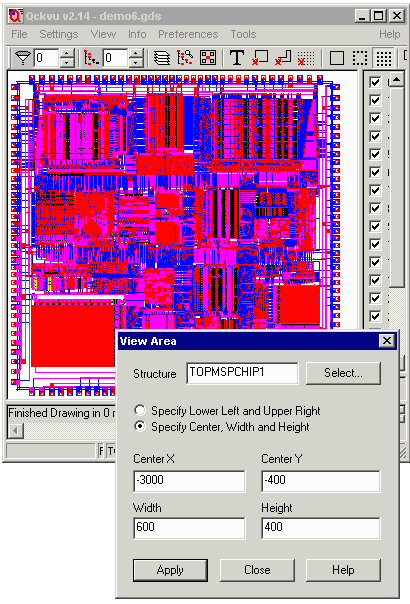Screen dimensions: 410x604
Task: Maximize the Qckvu main window
Action: [378, 16]
